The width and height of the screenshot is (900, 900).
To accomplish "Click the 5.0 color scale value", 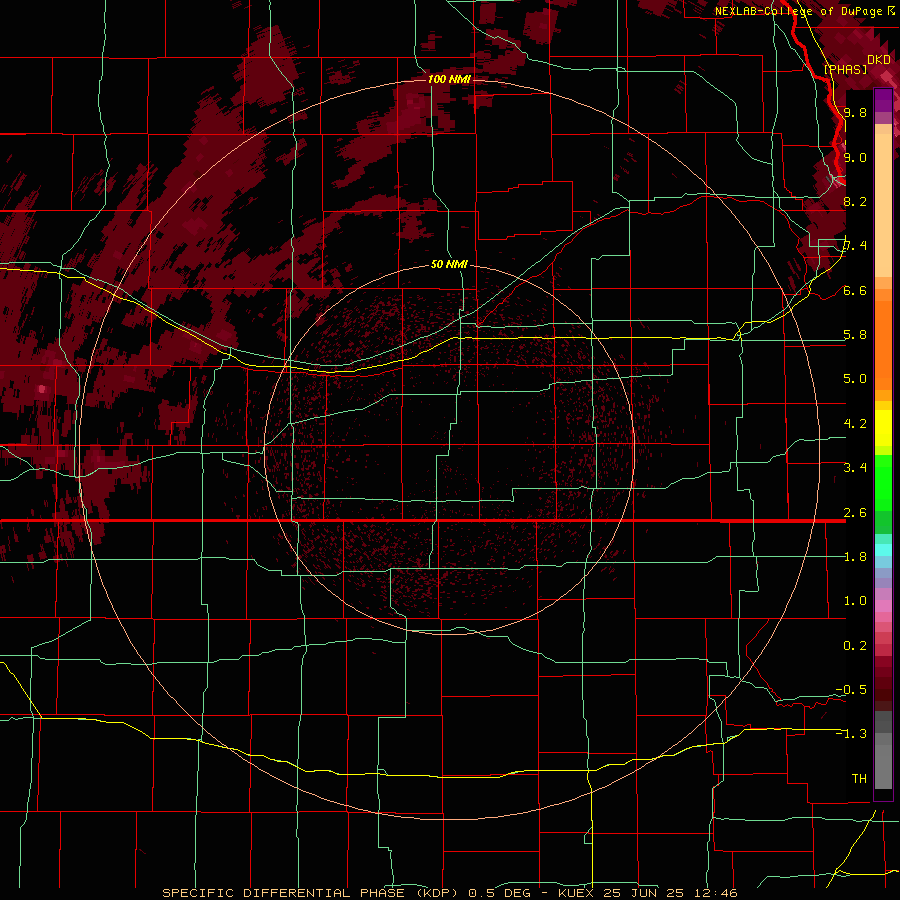I will point(855,379).
